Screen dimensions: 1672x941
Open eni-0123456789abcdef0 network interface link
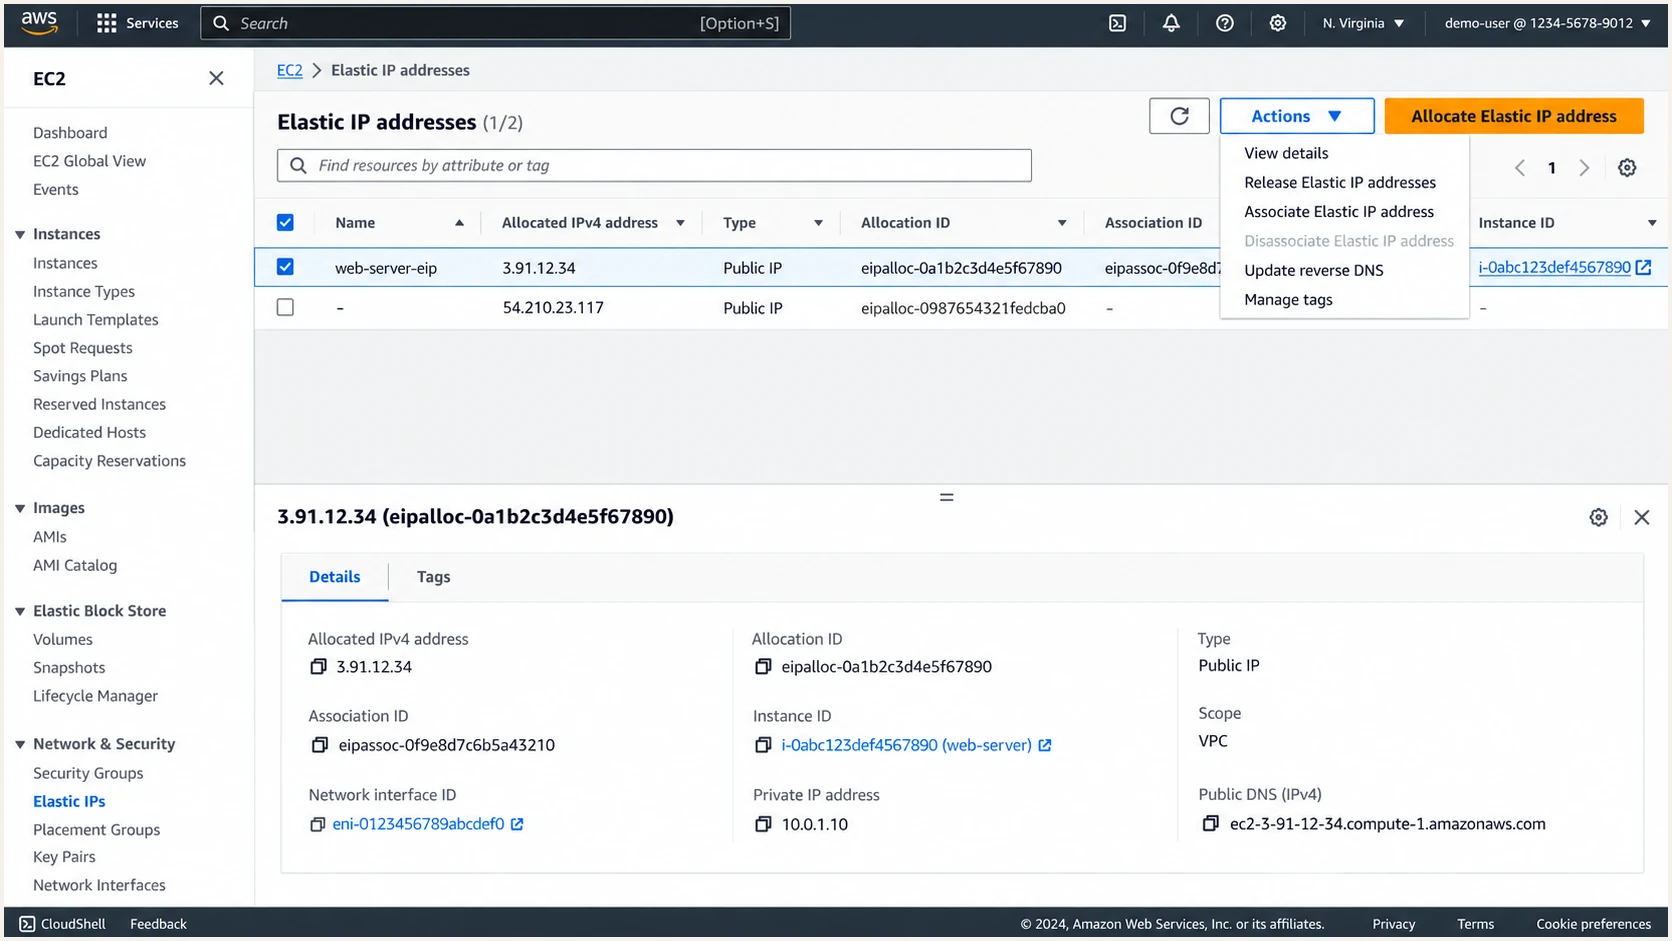(x=418, y=824)
